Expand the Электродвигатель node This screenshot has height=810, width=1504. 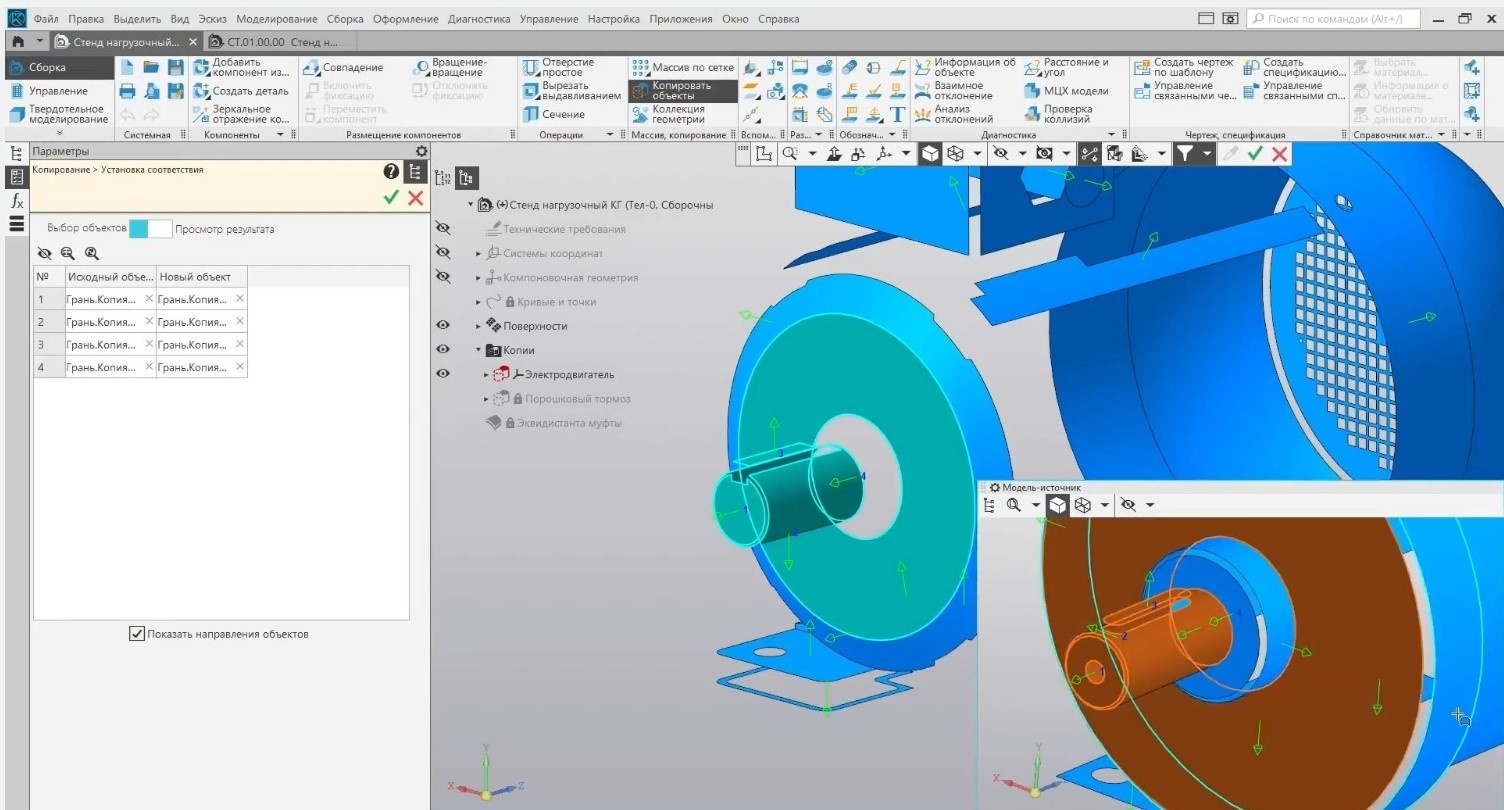(487, 375)
